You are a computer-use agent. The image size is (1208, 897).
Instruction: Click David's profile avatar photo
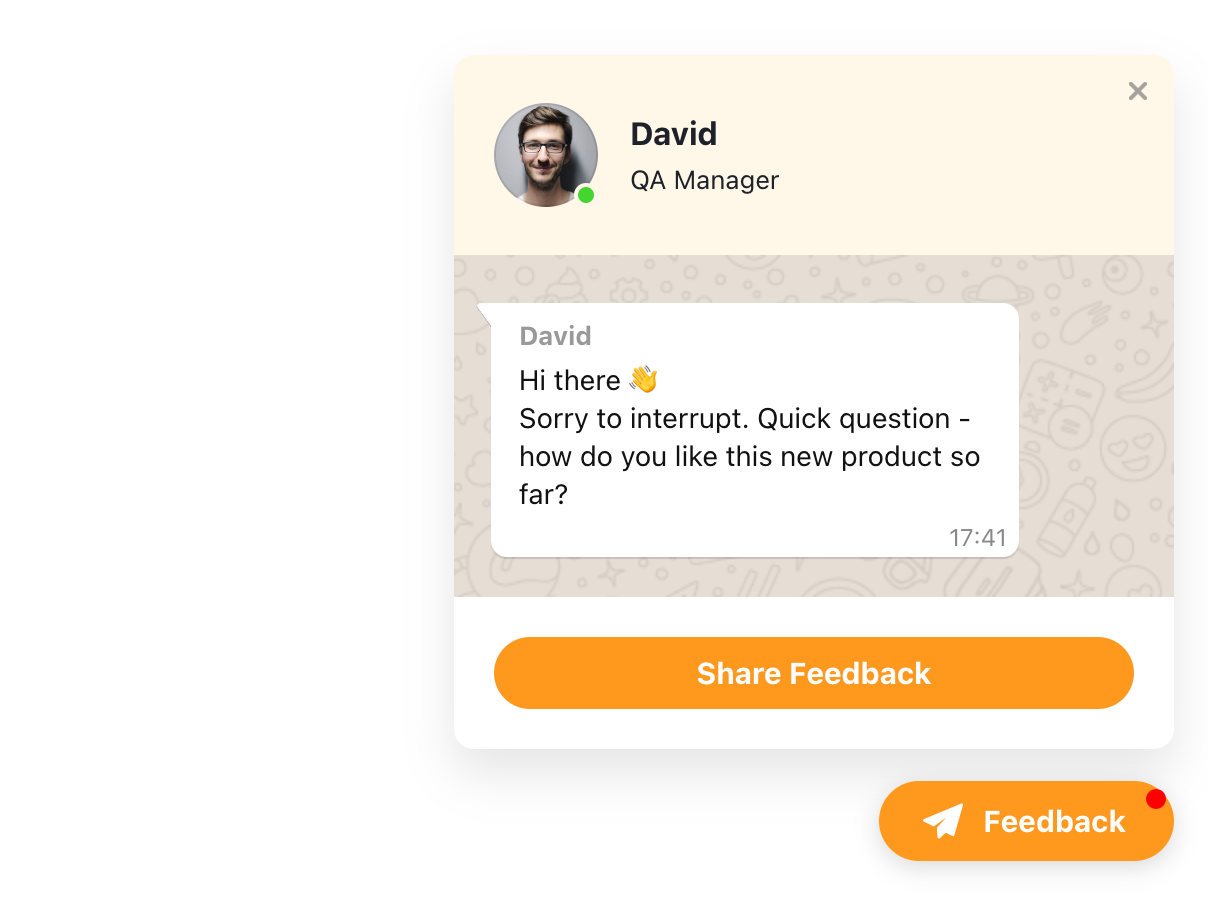point(545,155)
